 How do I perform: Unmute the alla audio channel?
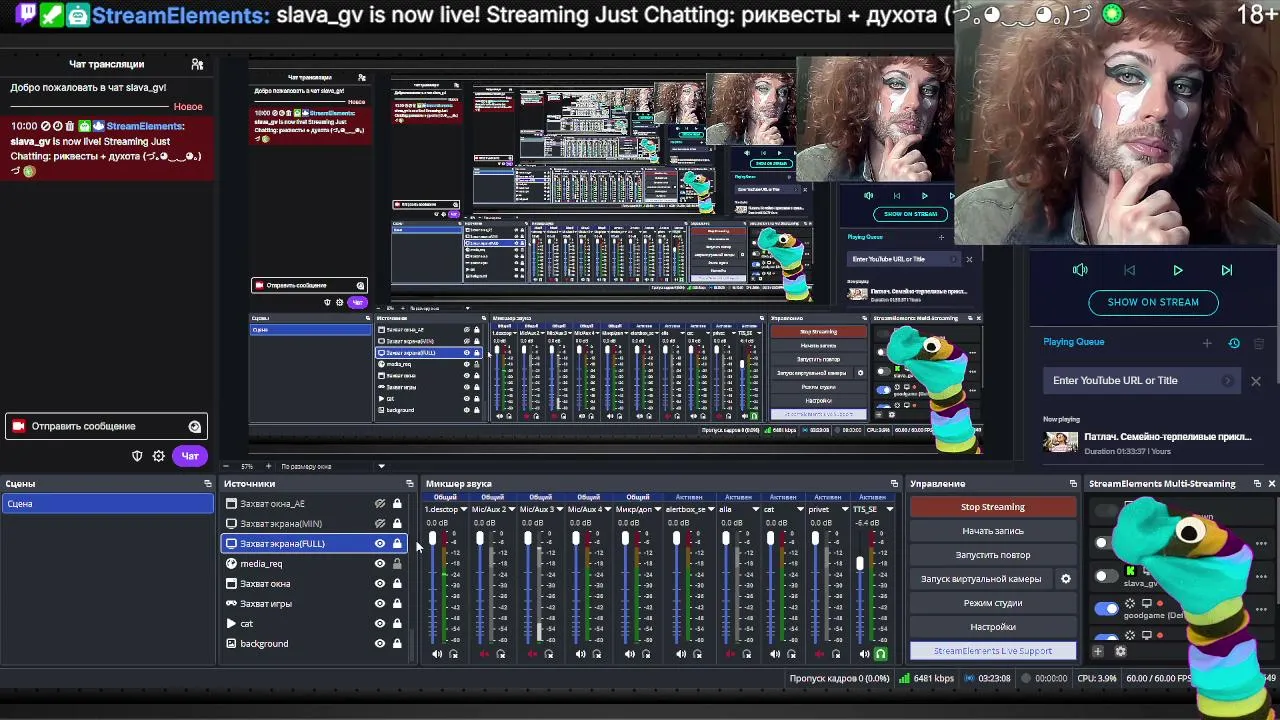point(730,654)
